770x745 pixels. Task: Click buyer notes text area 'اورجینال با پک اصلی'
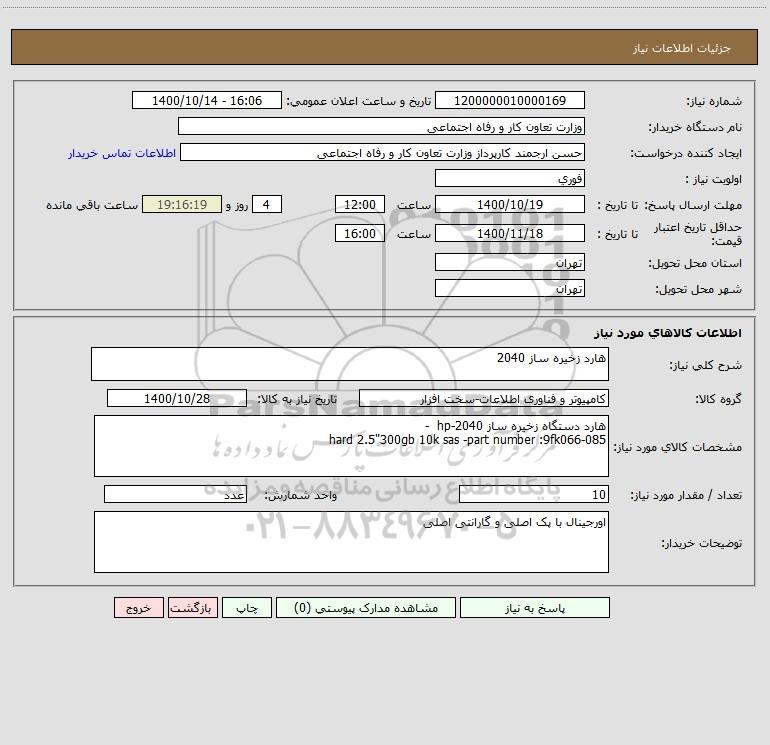pos(351,542)
